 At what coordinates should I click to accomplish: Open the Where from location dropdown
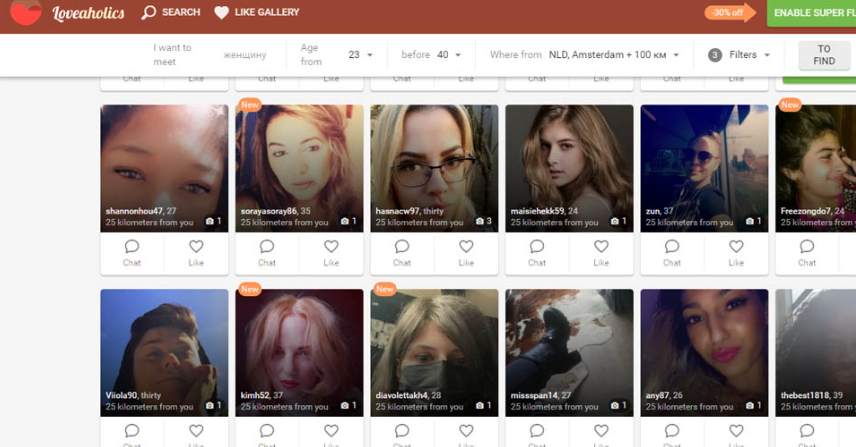tap(613, 55)
